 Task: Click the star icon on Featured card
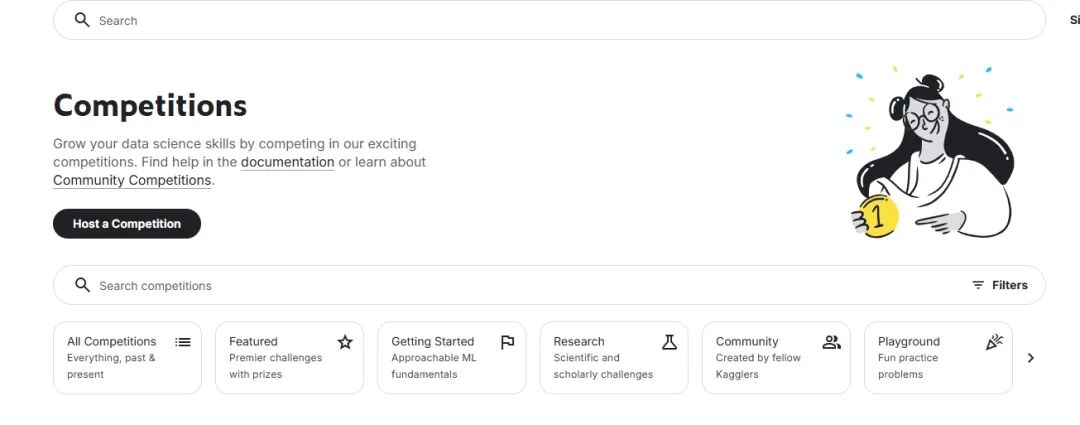pos(345,342)
